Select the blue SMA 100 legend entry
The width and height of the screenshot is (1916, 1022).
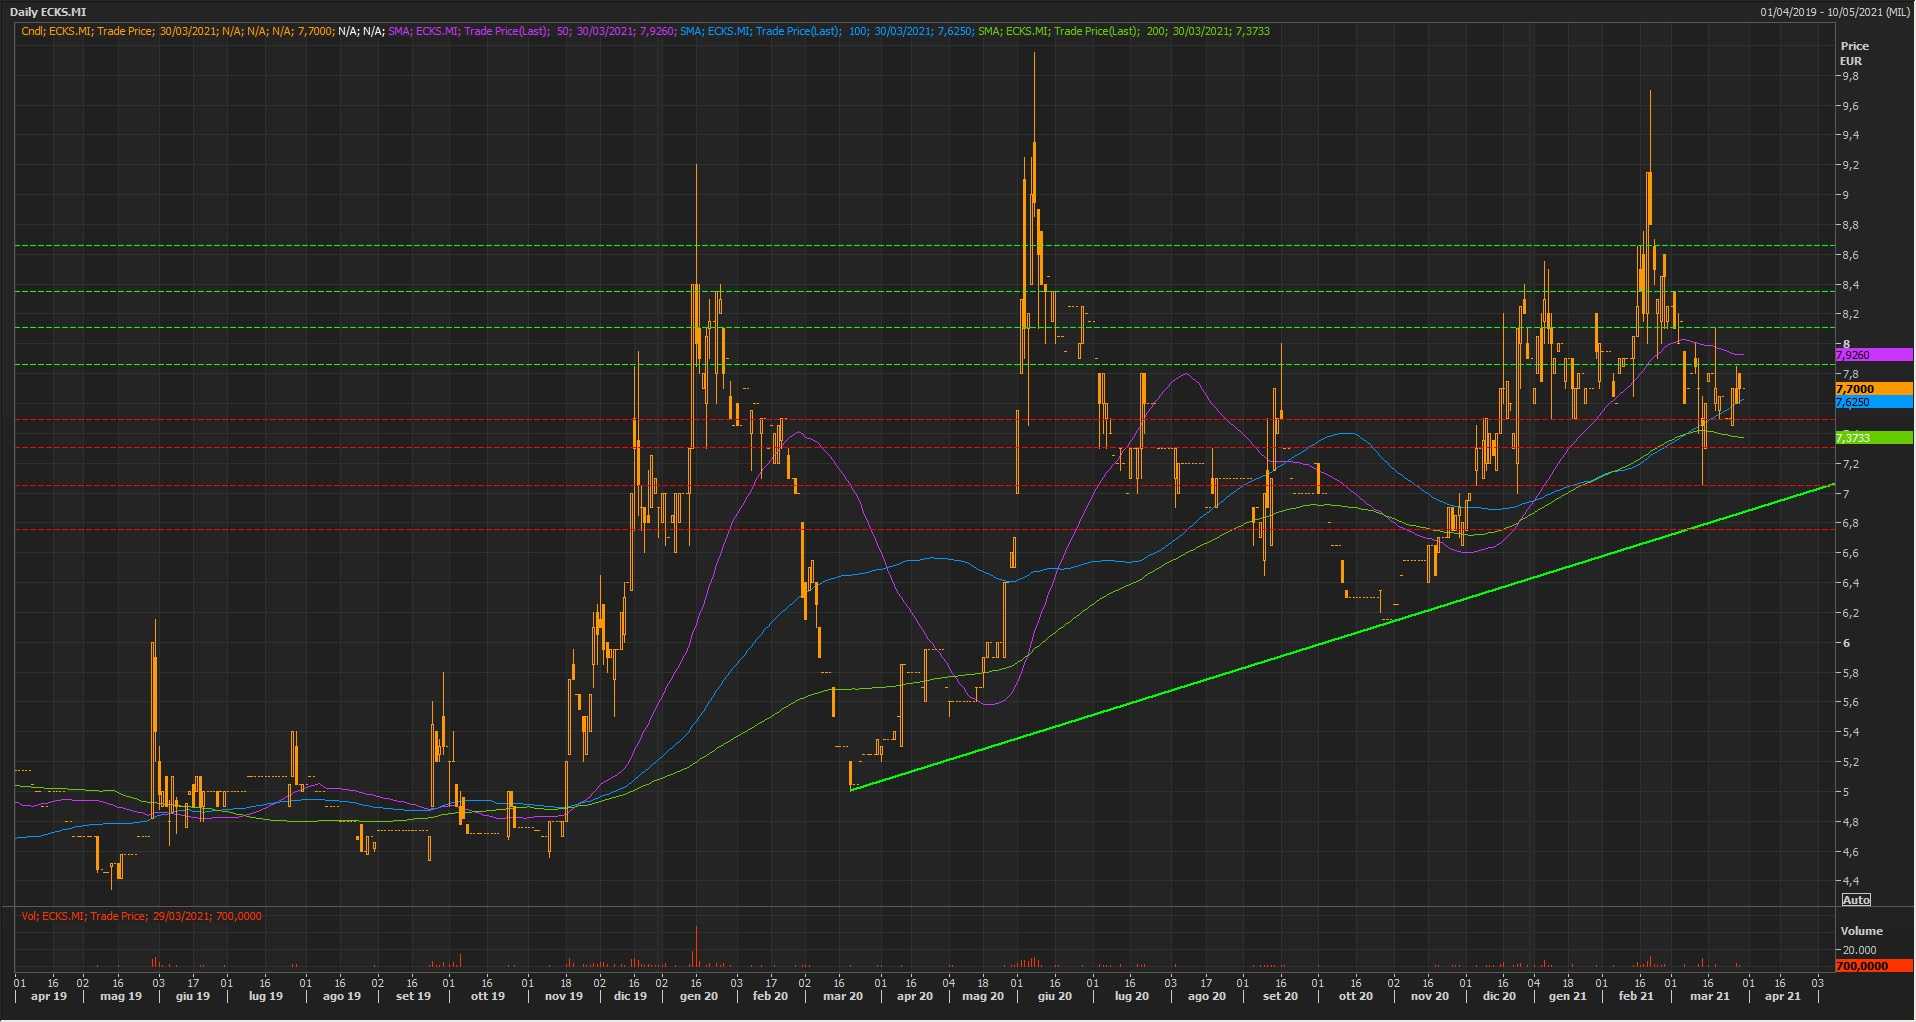(825, 31)
